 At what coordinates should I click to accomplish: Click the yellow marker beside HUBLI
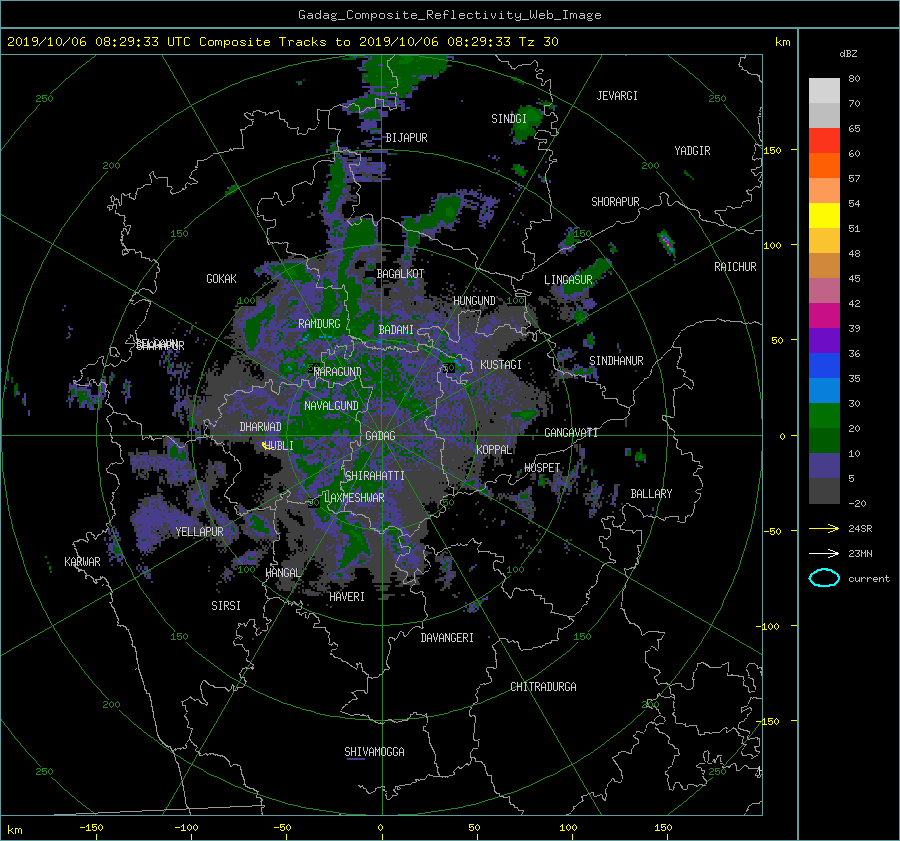click(x=265, y=445)
